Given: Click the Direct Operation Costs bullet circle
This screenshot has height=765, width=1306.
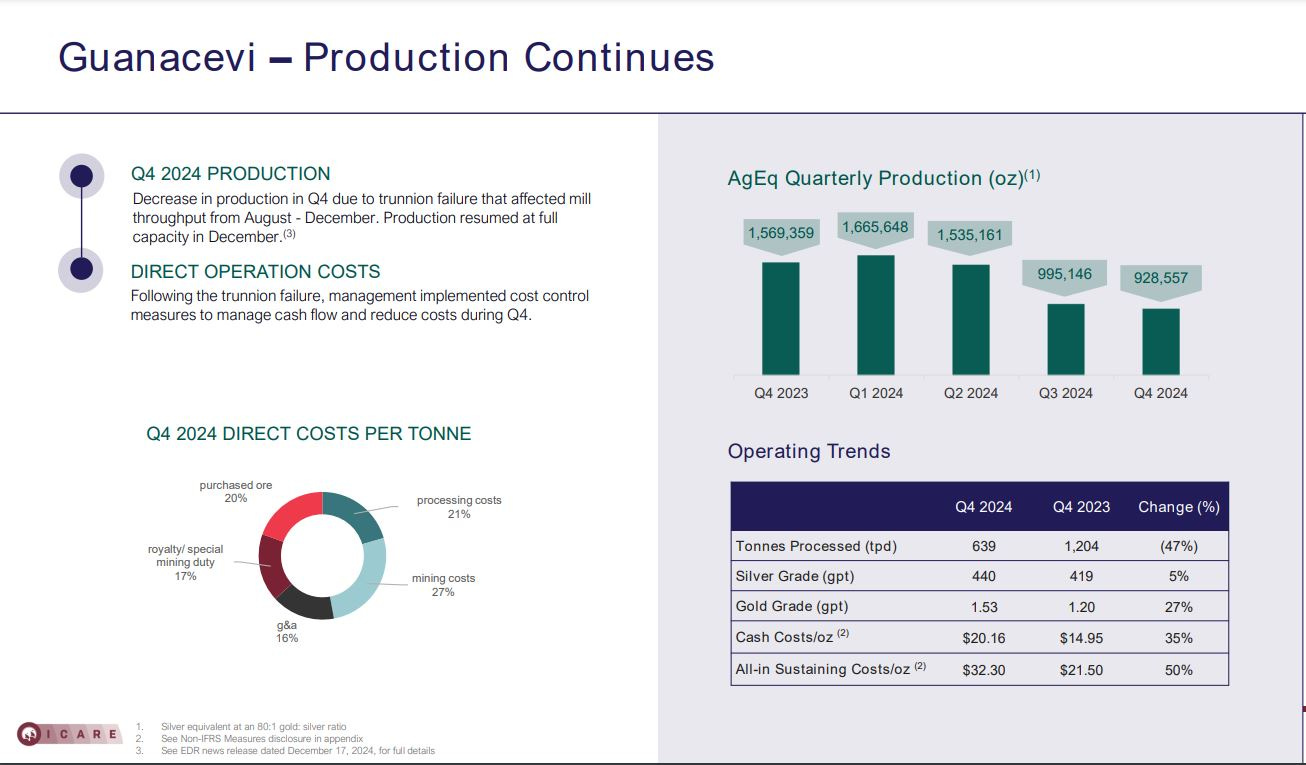Looking at the screenshot, I should tap(82, 269).
